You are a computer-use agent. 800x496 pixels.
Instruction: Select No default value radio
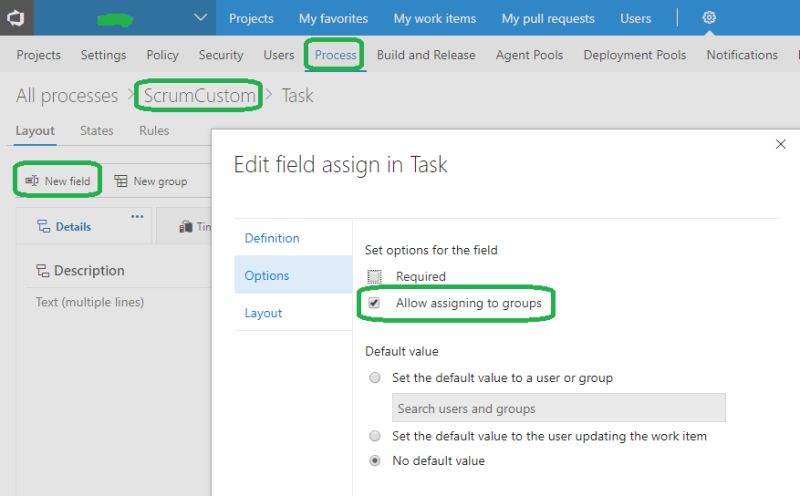point(374,461)
